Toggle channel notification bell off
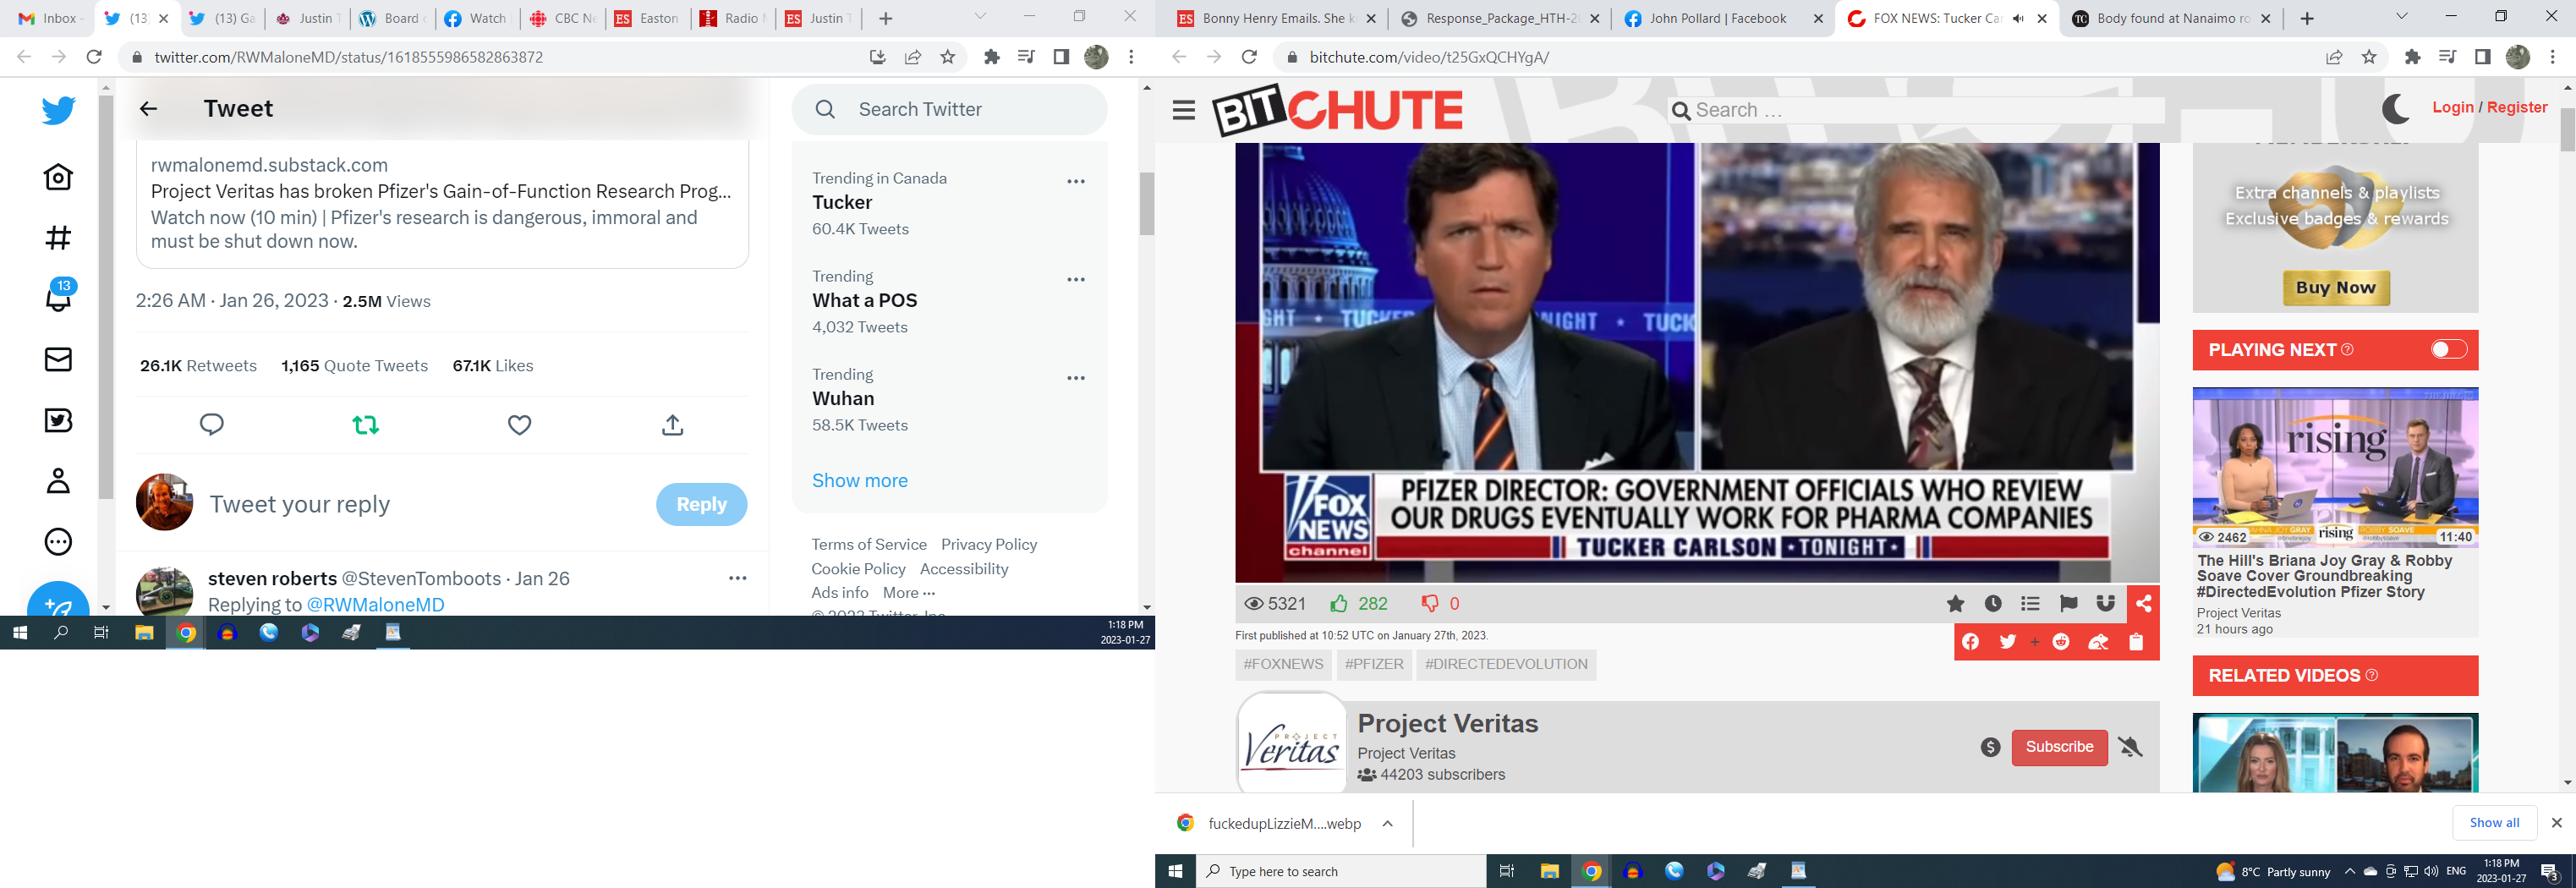Image resolution: width=2576 pixels, height=888 pixels. tap(2130, 747)
